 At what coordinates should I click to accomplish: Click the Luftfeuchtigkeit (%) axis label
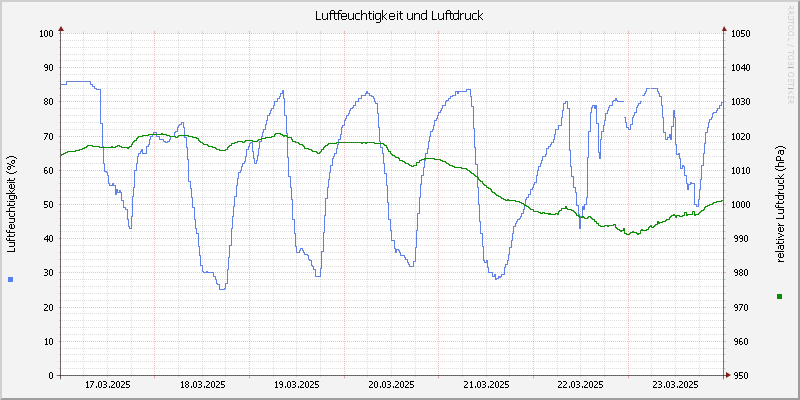click(x=11, y=203)
